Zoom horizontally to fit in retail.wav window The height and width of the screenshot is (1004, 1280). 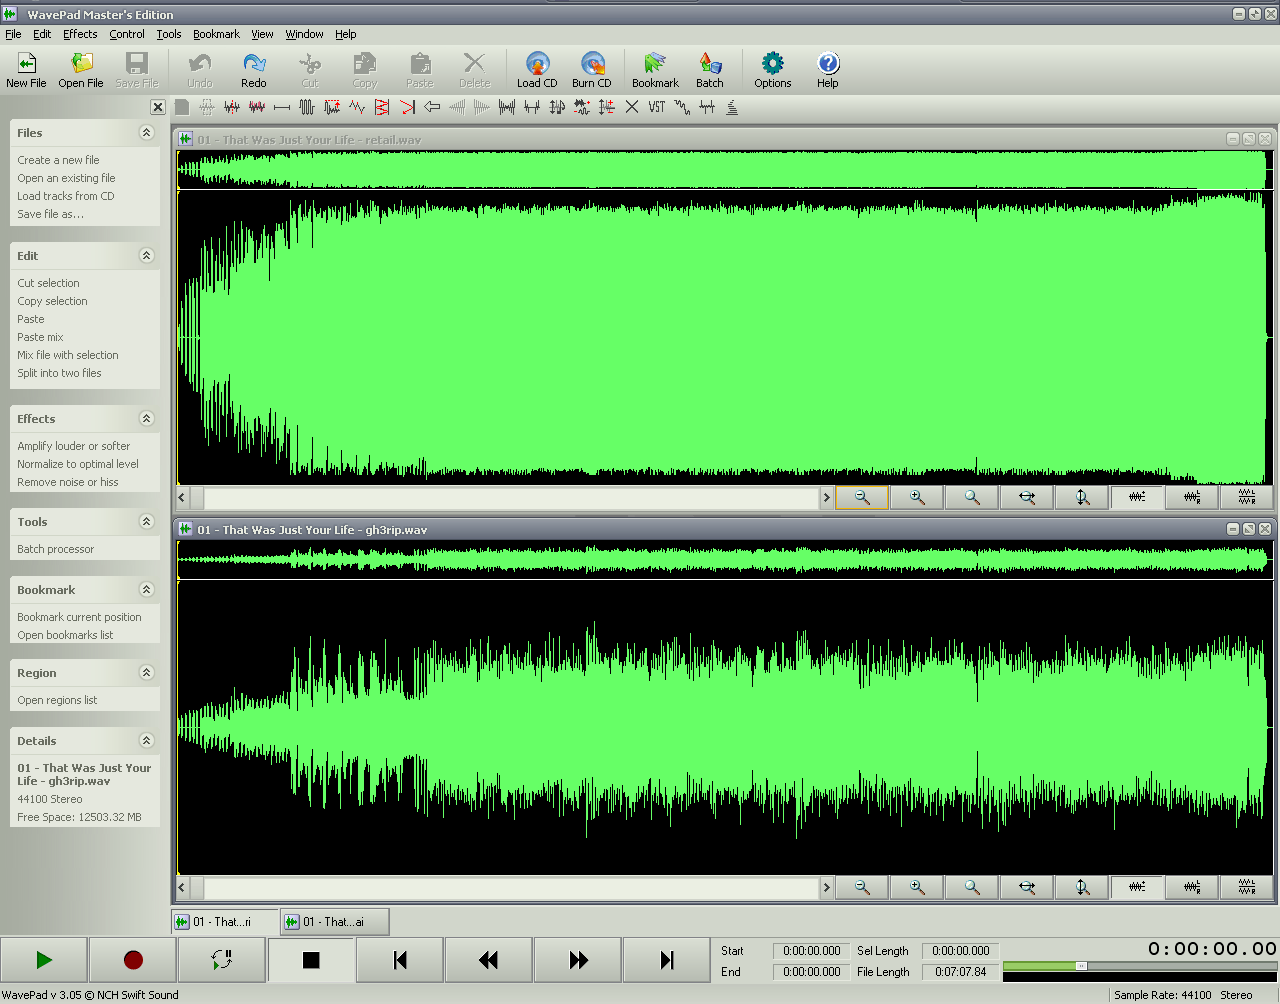tap(1027, 497)
